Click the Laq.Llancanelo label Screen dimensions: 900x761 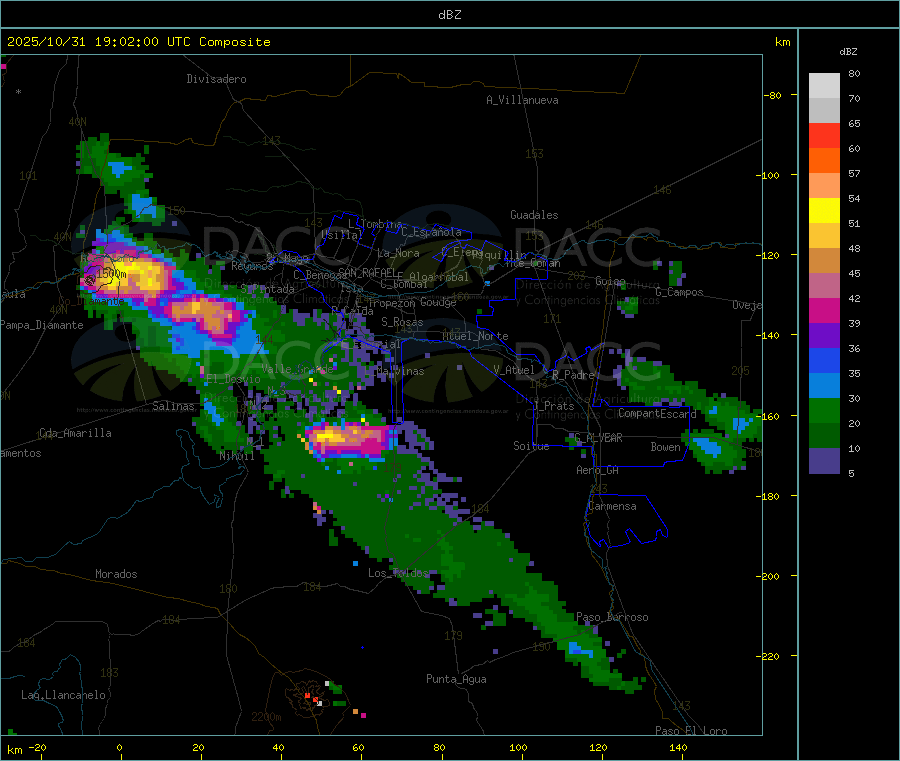pyautogui.click(x=63, y=695)
